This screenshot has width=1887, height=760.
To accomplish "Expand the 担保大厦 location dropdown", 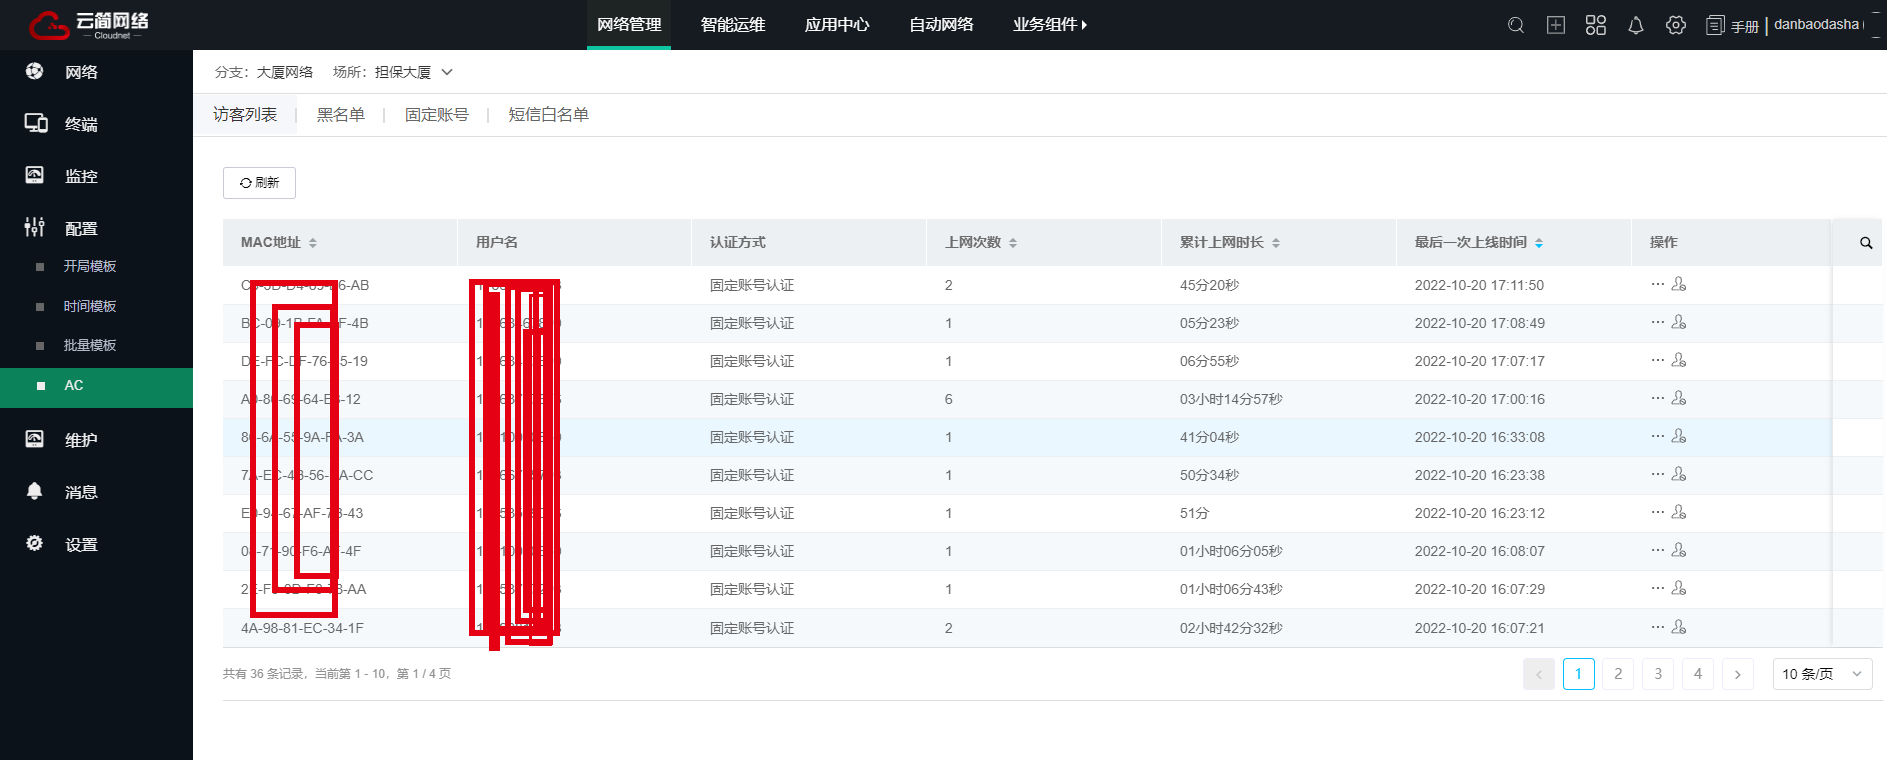I will [x=447, y=72].
